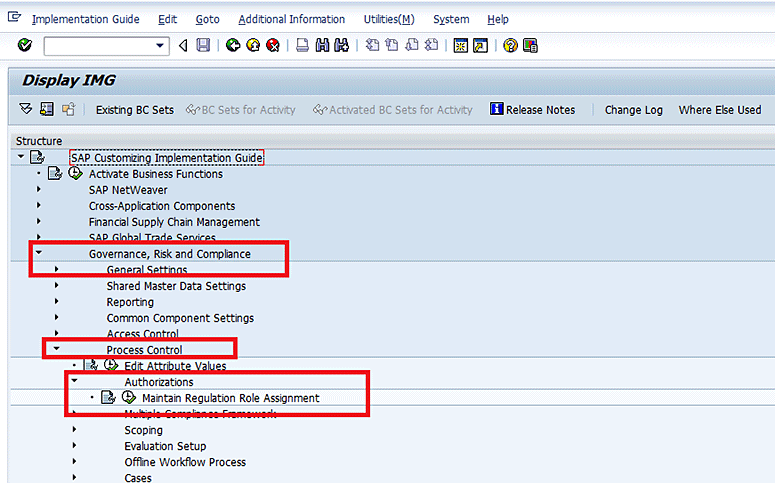Run Maintain Regulation Role Assignment execute icon
The image size is (775, 483).
tap(128, 398)
